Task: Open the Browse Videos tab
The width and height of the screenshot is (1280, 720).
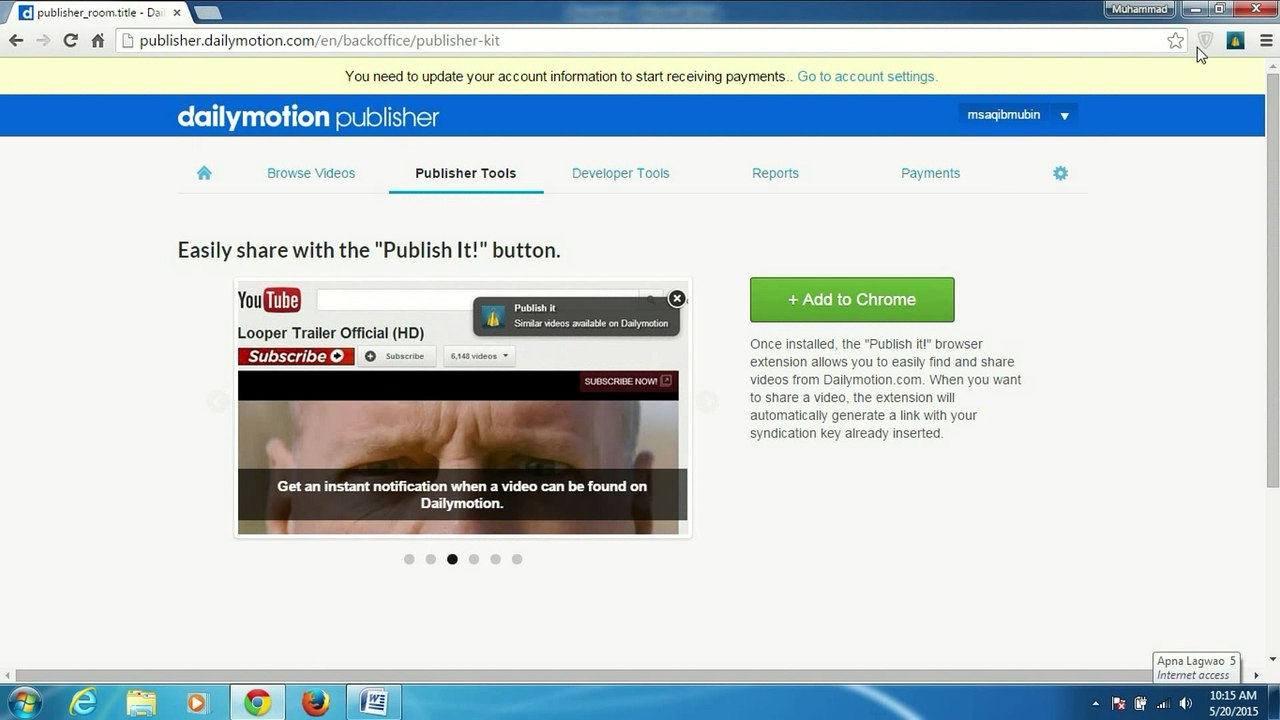Action: coord(311,173)
